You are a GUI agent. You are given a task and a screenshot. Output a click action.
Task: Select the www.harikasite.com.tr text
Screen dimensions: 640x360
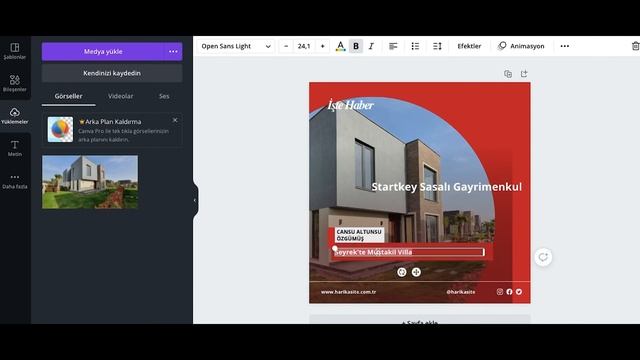[348, 292]
